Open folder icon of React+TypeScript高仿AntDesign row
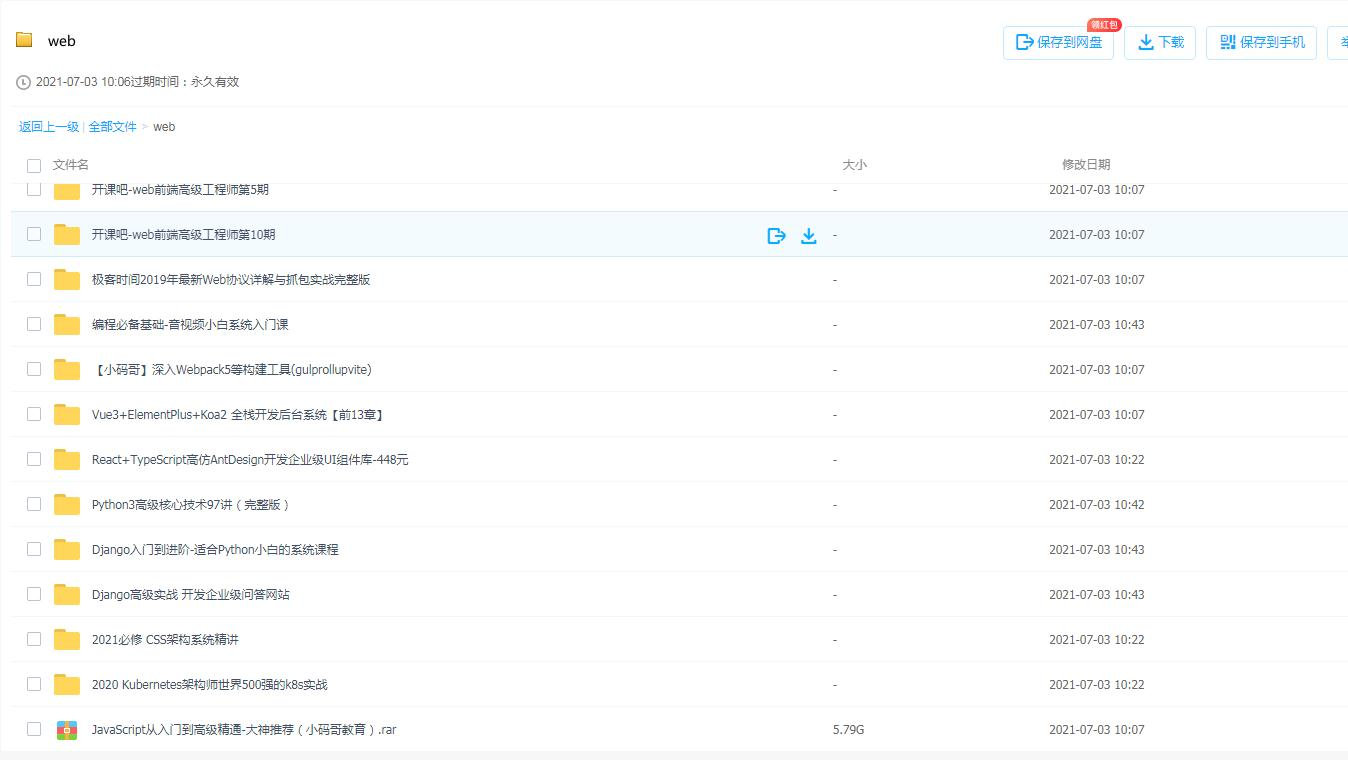 67,459
